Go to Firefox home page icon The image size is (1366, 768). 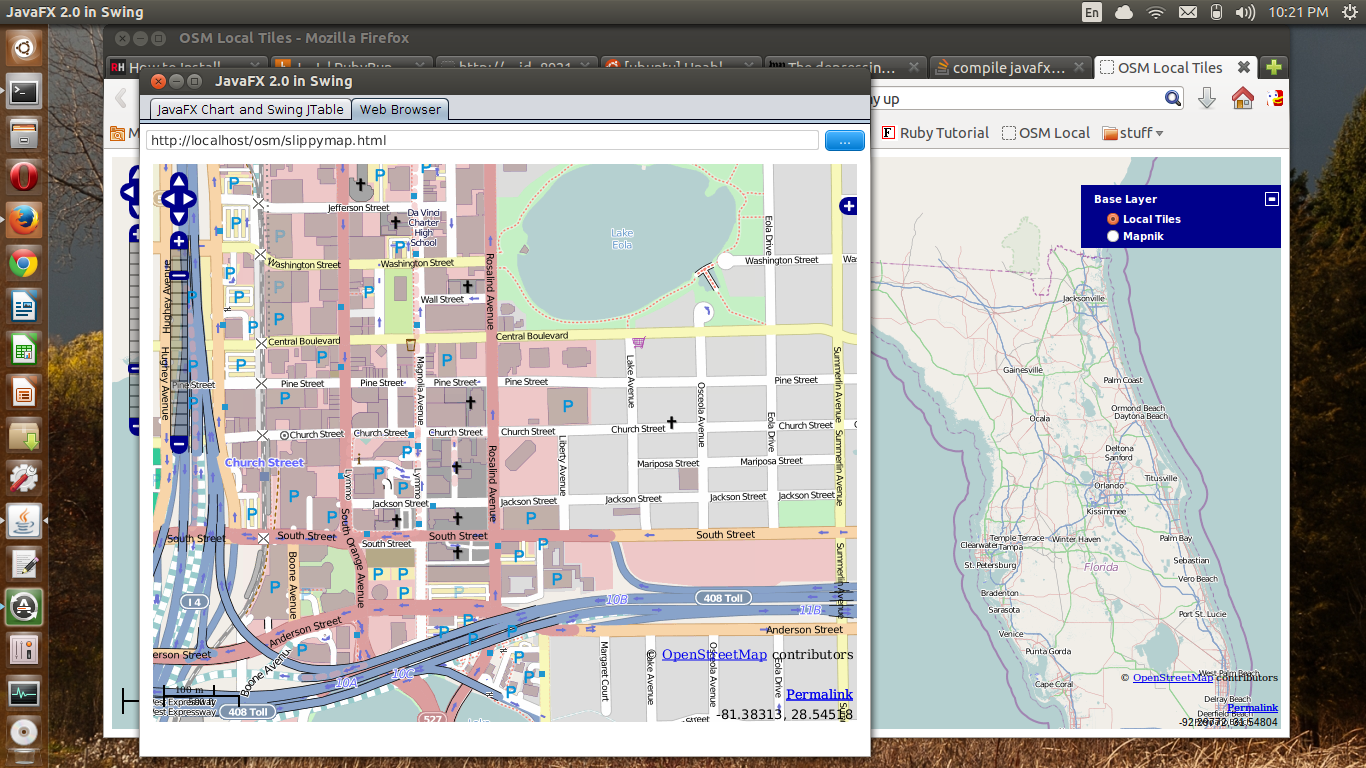[x=1242, y=98]
